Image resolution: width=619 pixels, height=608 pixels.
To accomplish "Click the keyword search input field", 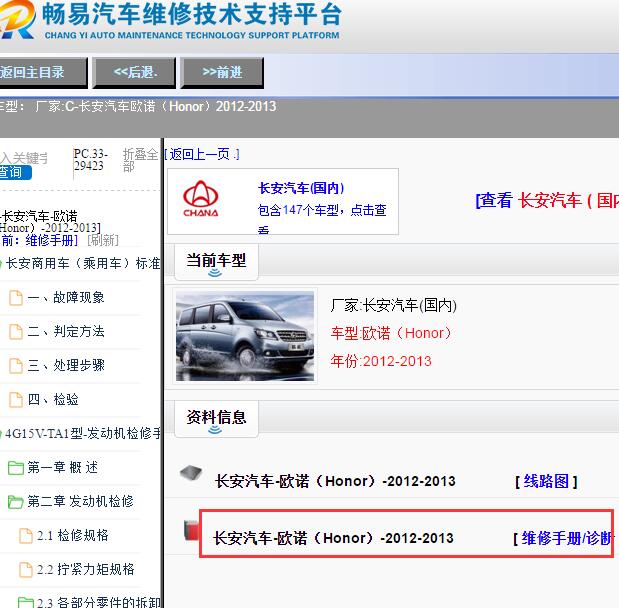I will [x=24, y=158].
